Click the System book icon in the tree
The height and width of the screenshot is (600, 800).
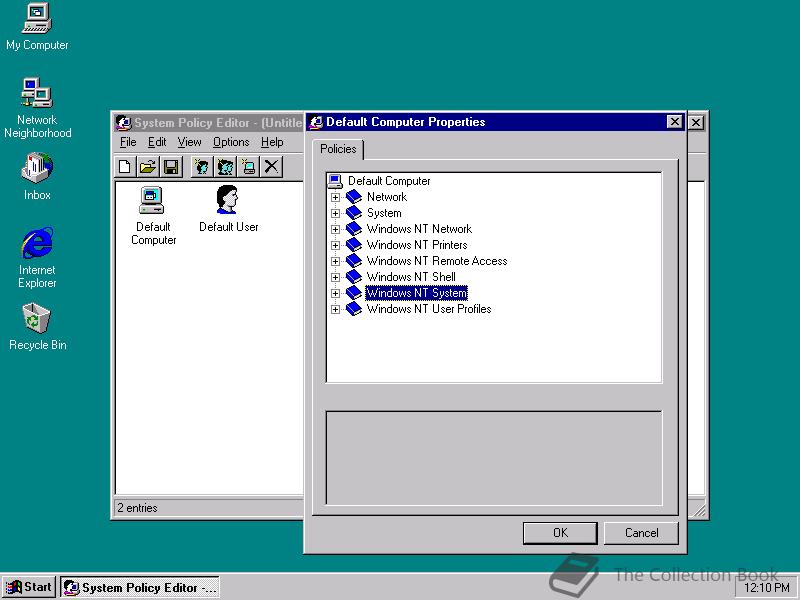click(354, 213)
